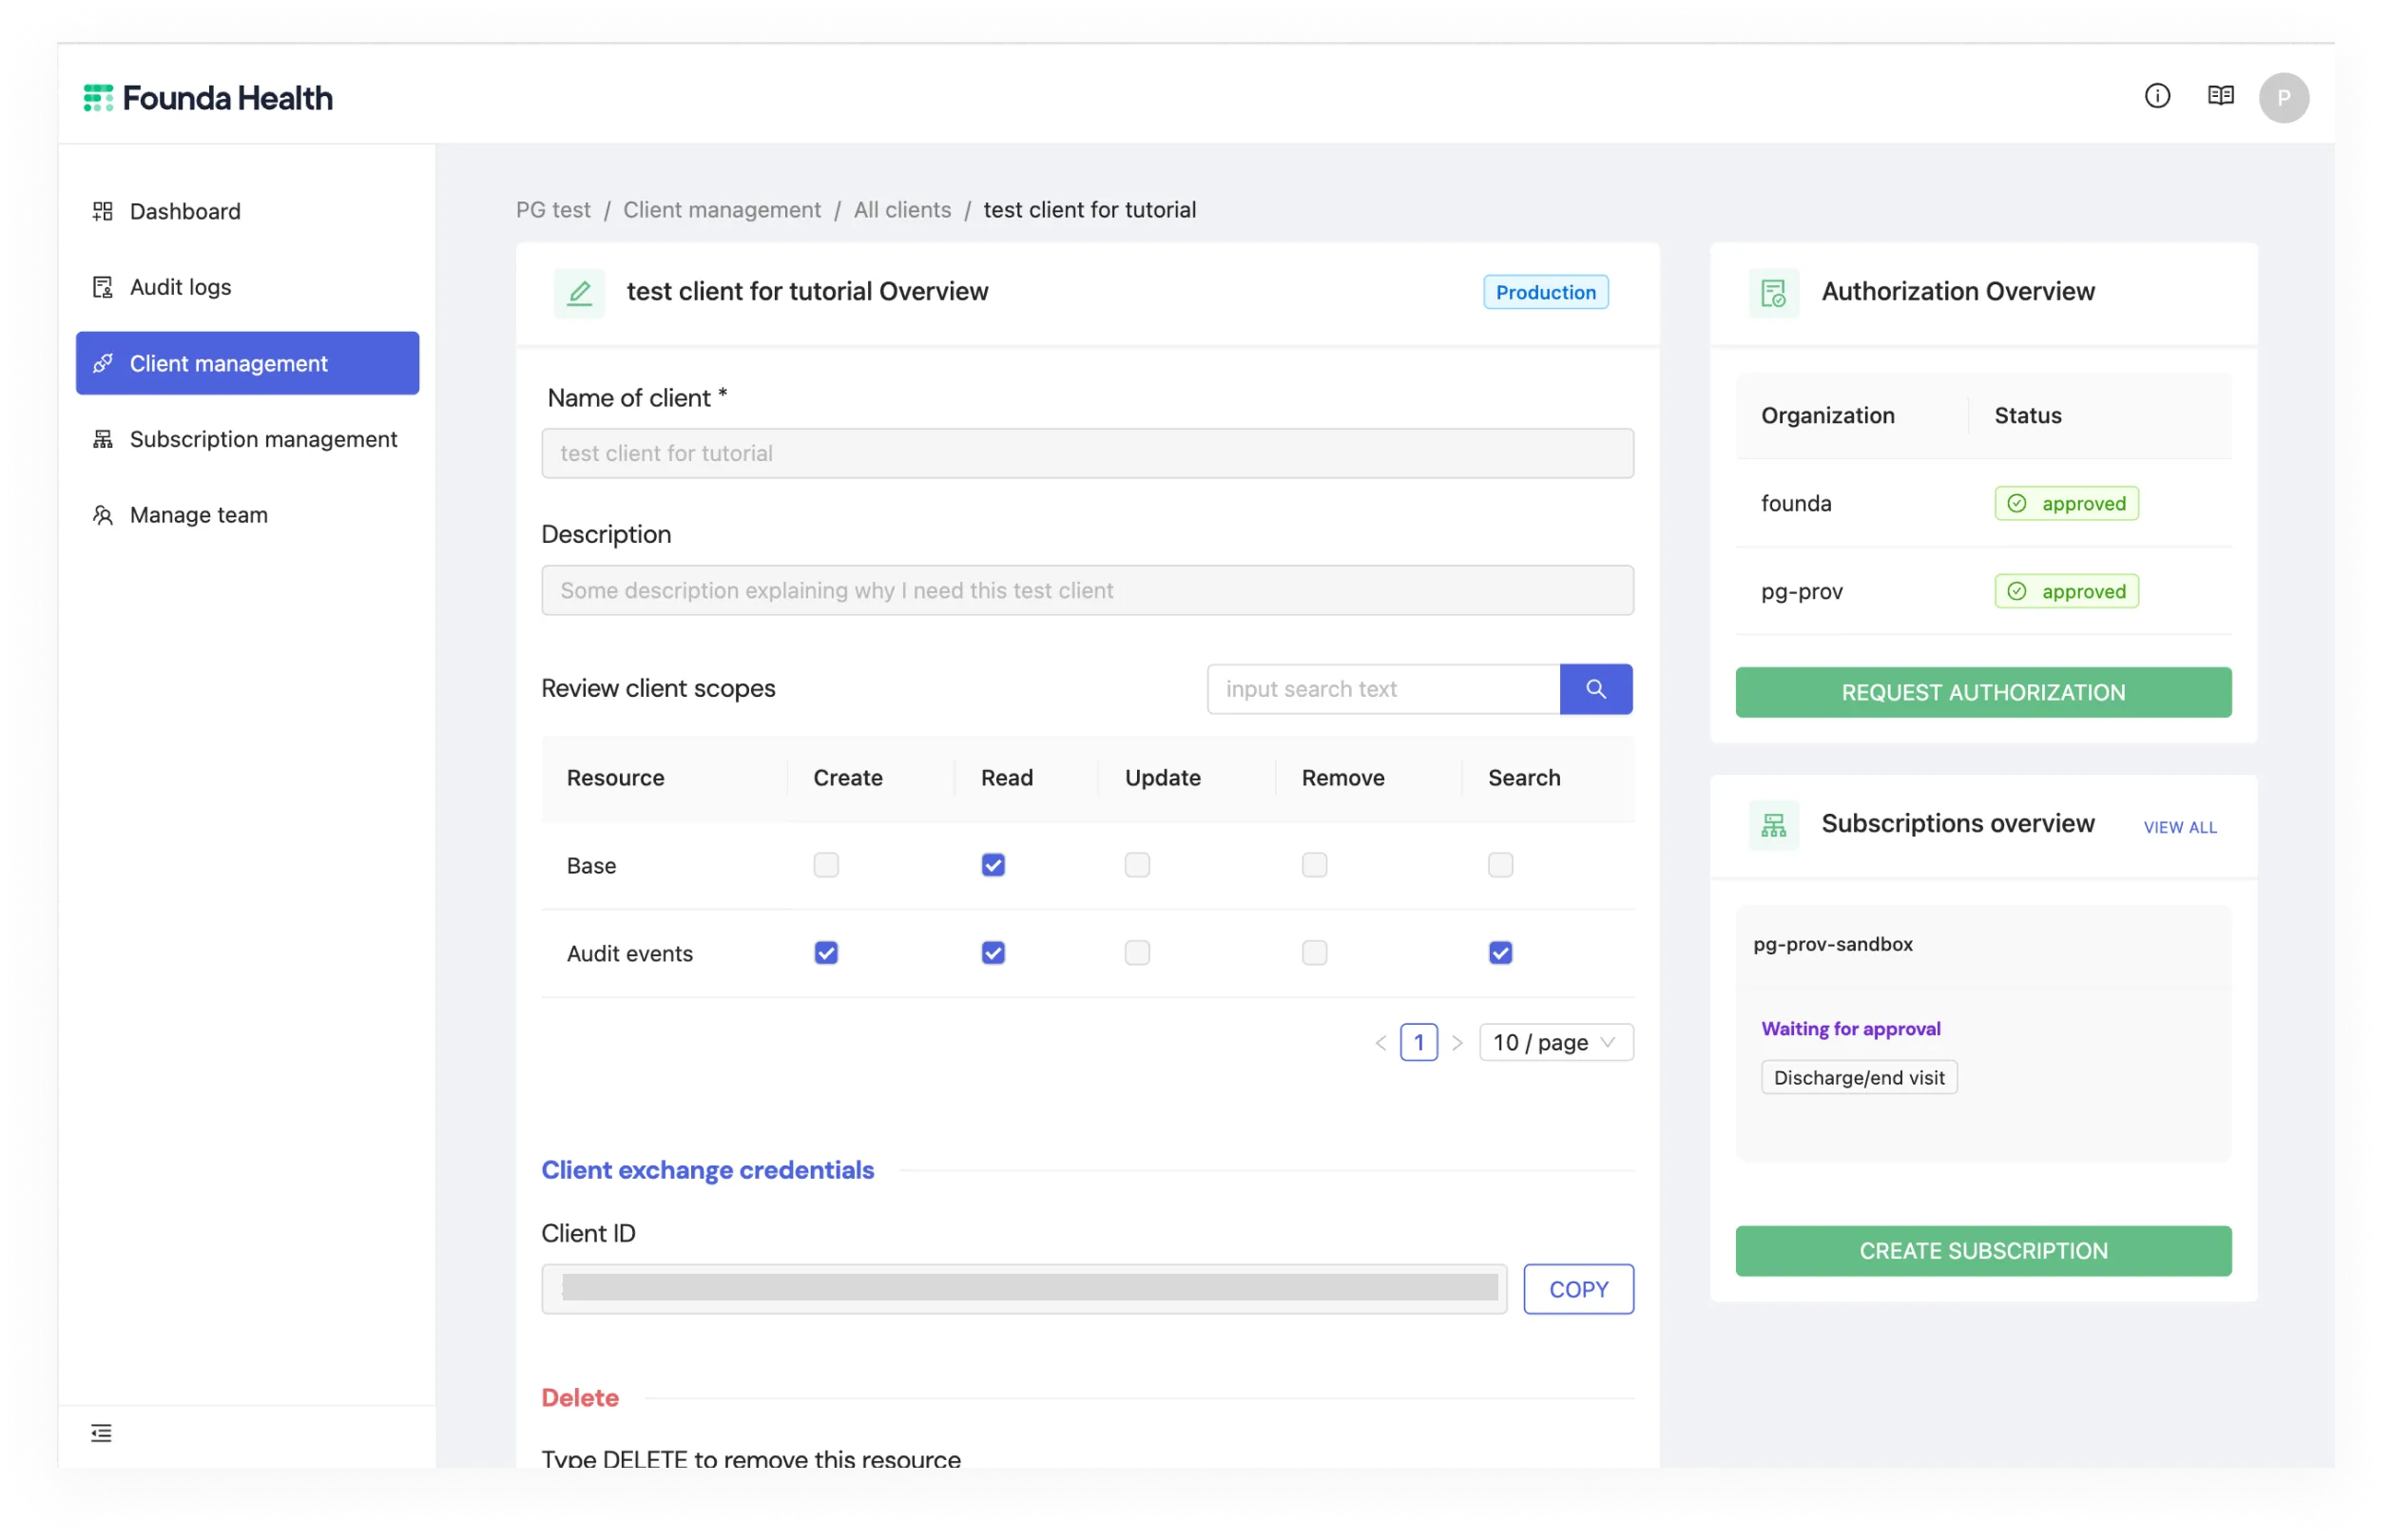Go to previous page arrow in pagination
2392x1540 pixels.
(x=1380, y=1043)
